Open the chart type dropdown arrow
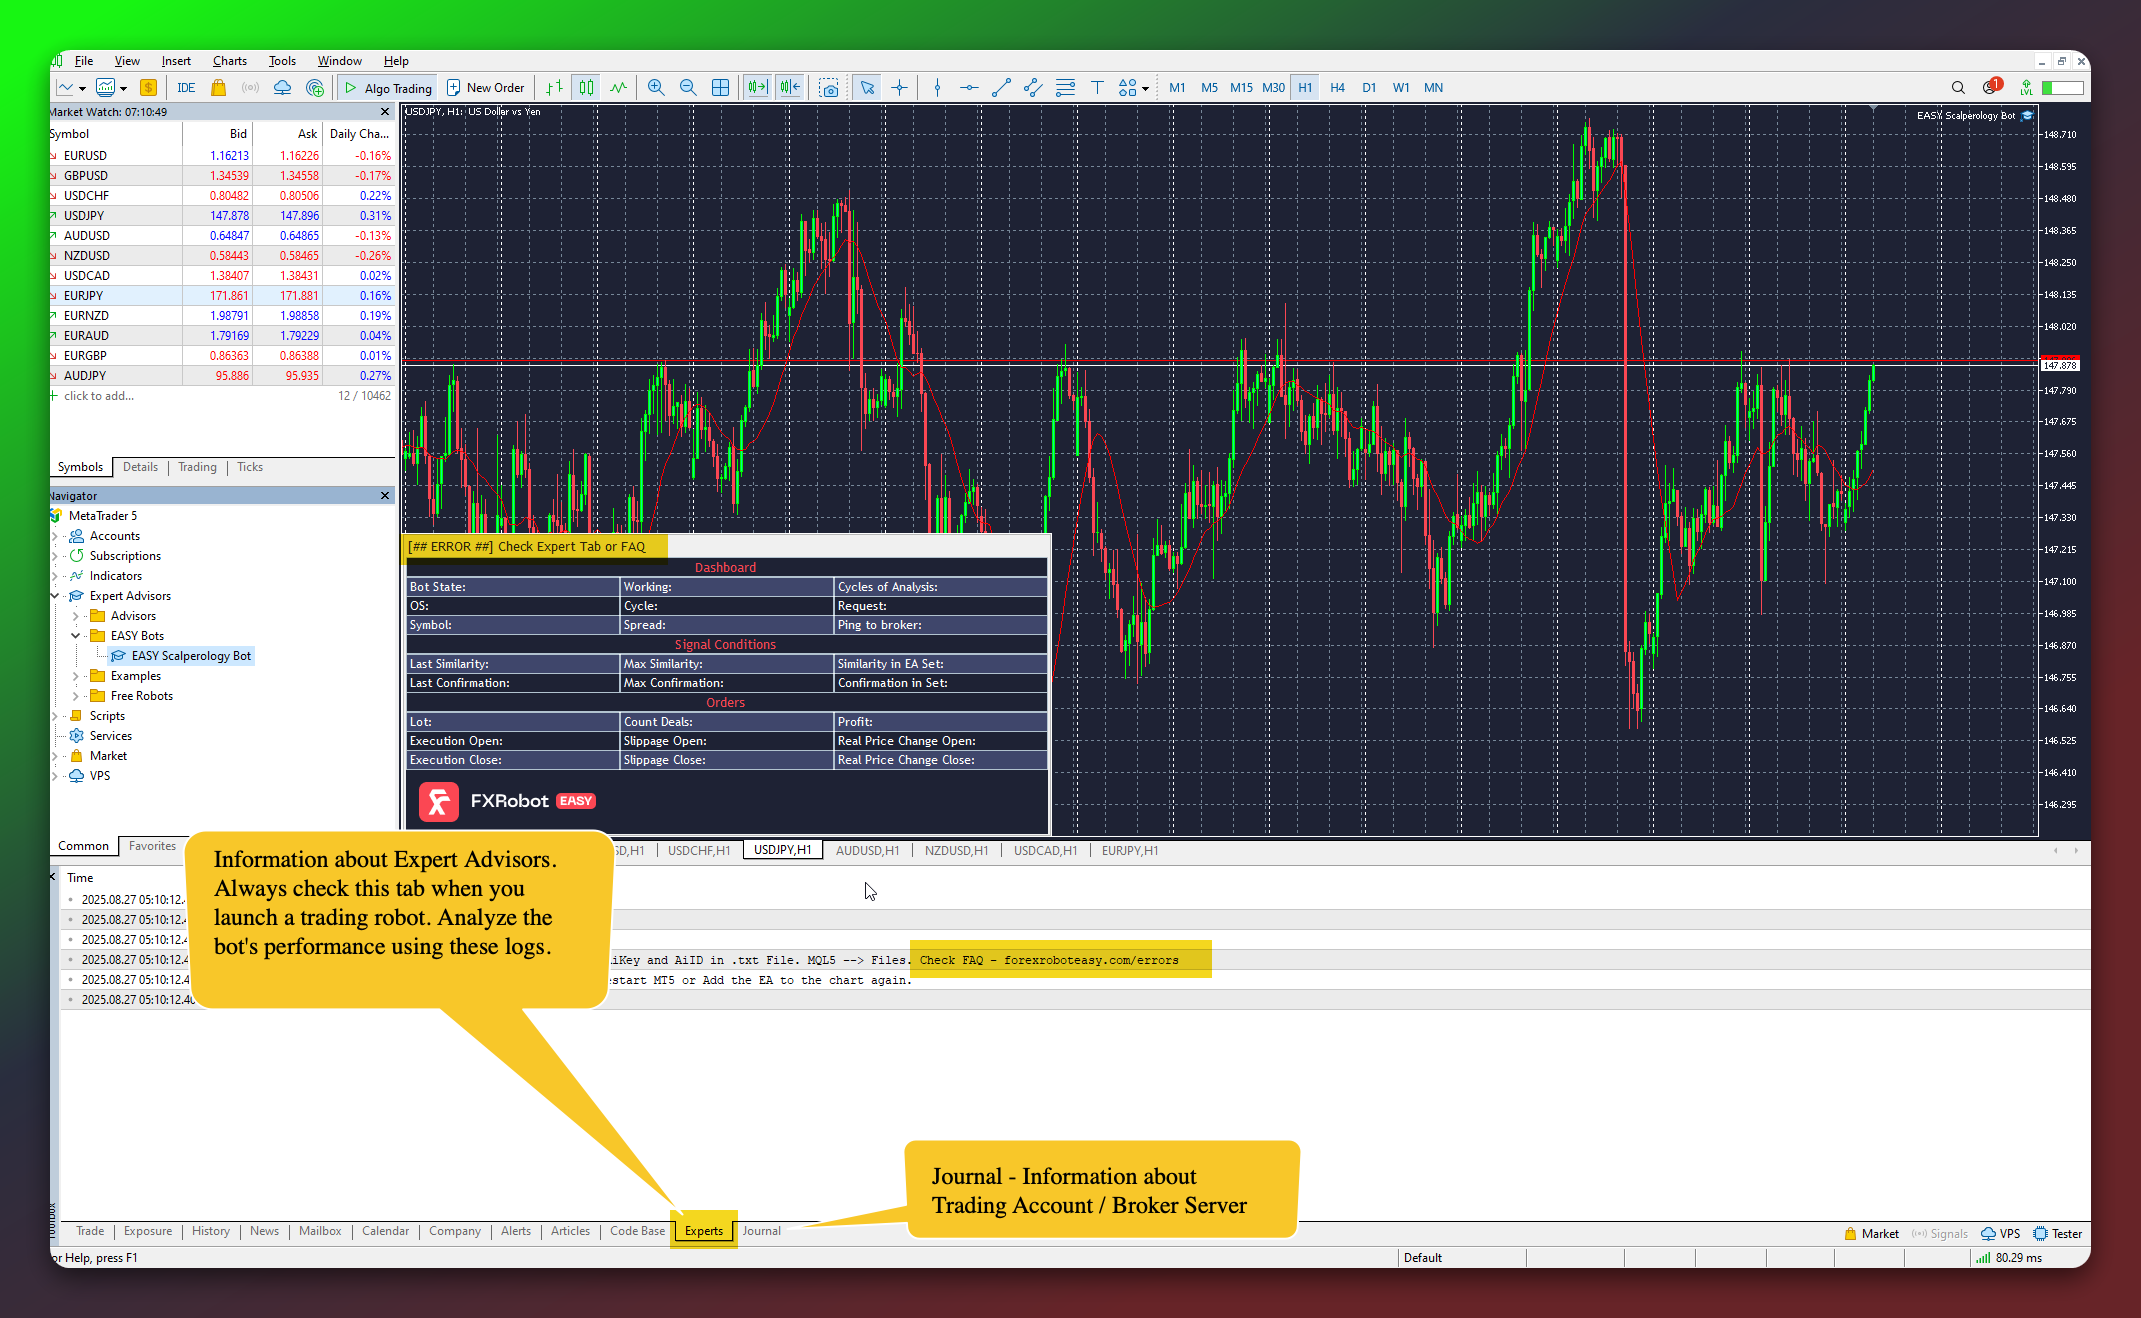This screenshot has width=2141, height=1318. [82, 88]
